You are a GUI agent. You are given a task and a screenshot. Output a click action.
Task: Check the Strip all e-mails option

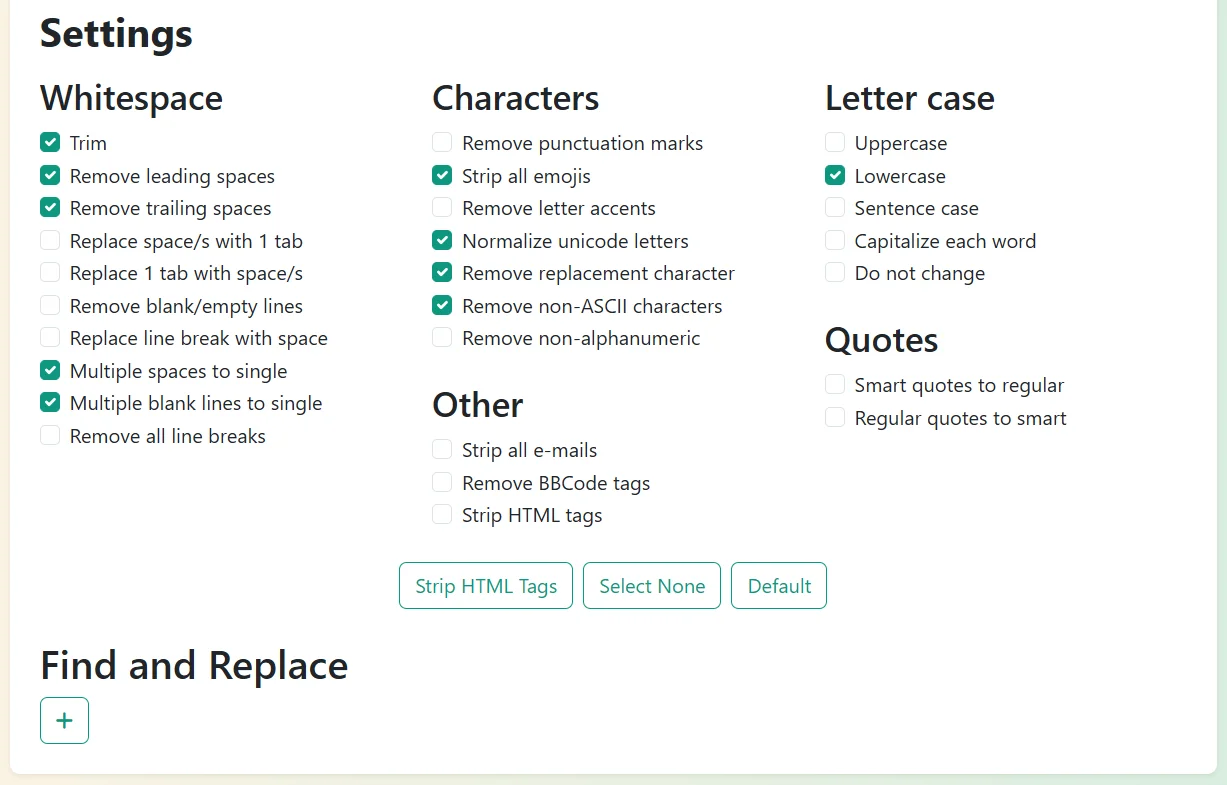(x=442, y=450)
